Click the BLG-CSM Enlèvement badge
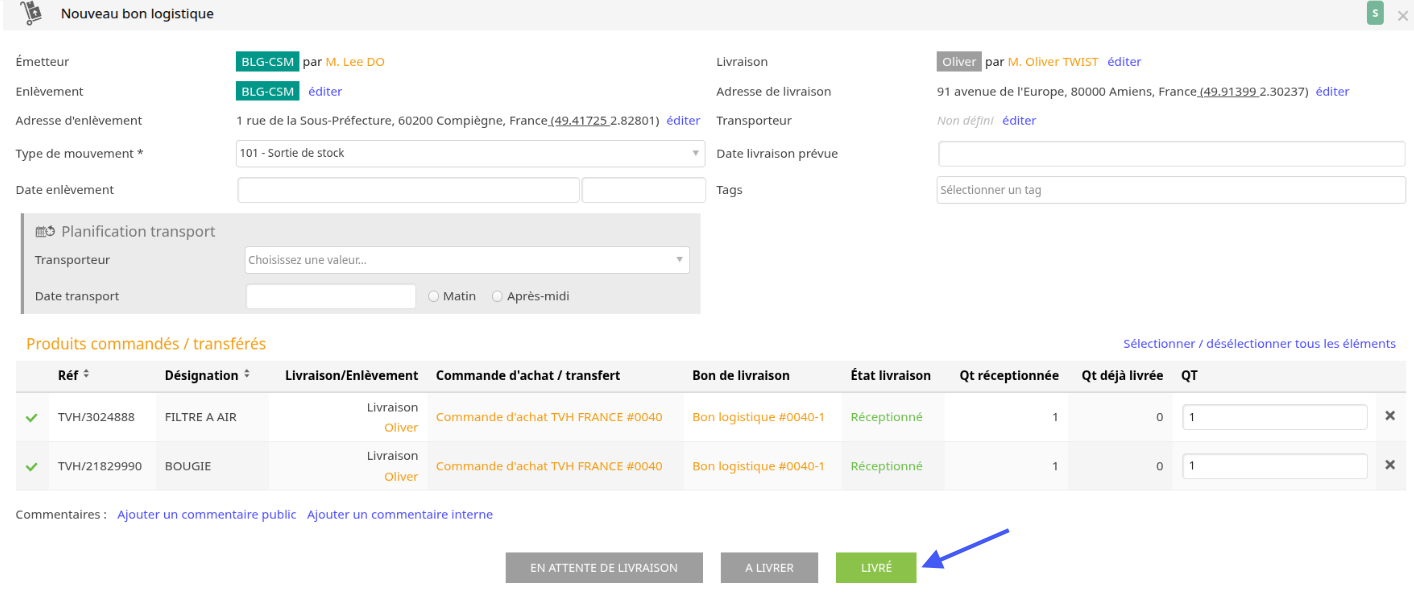This screenshot has height=598, width=1414. pos(268,91)
